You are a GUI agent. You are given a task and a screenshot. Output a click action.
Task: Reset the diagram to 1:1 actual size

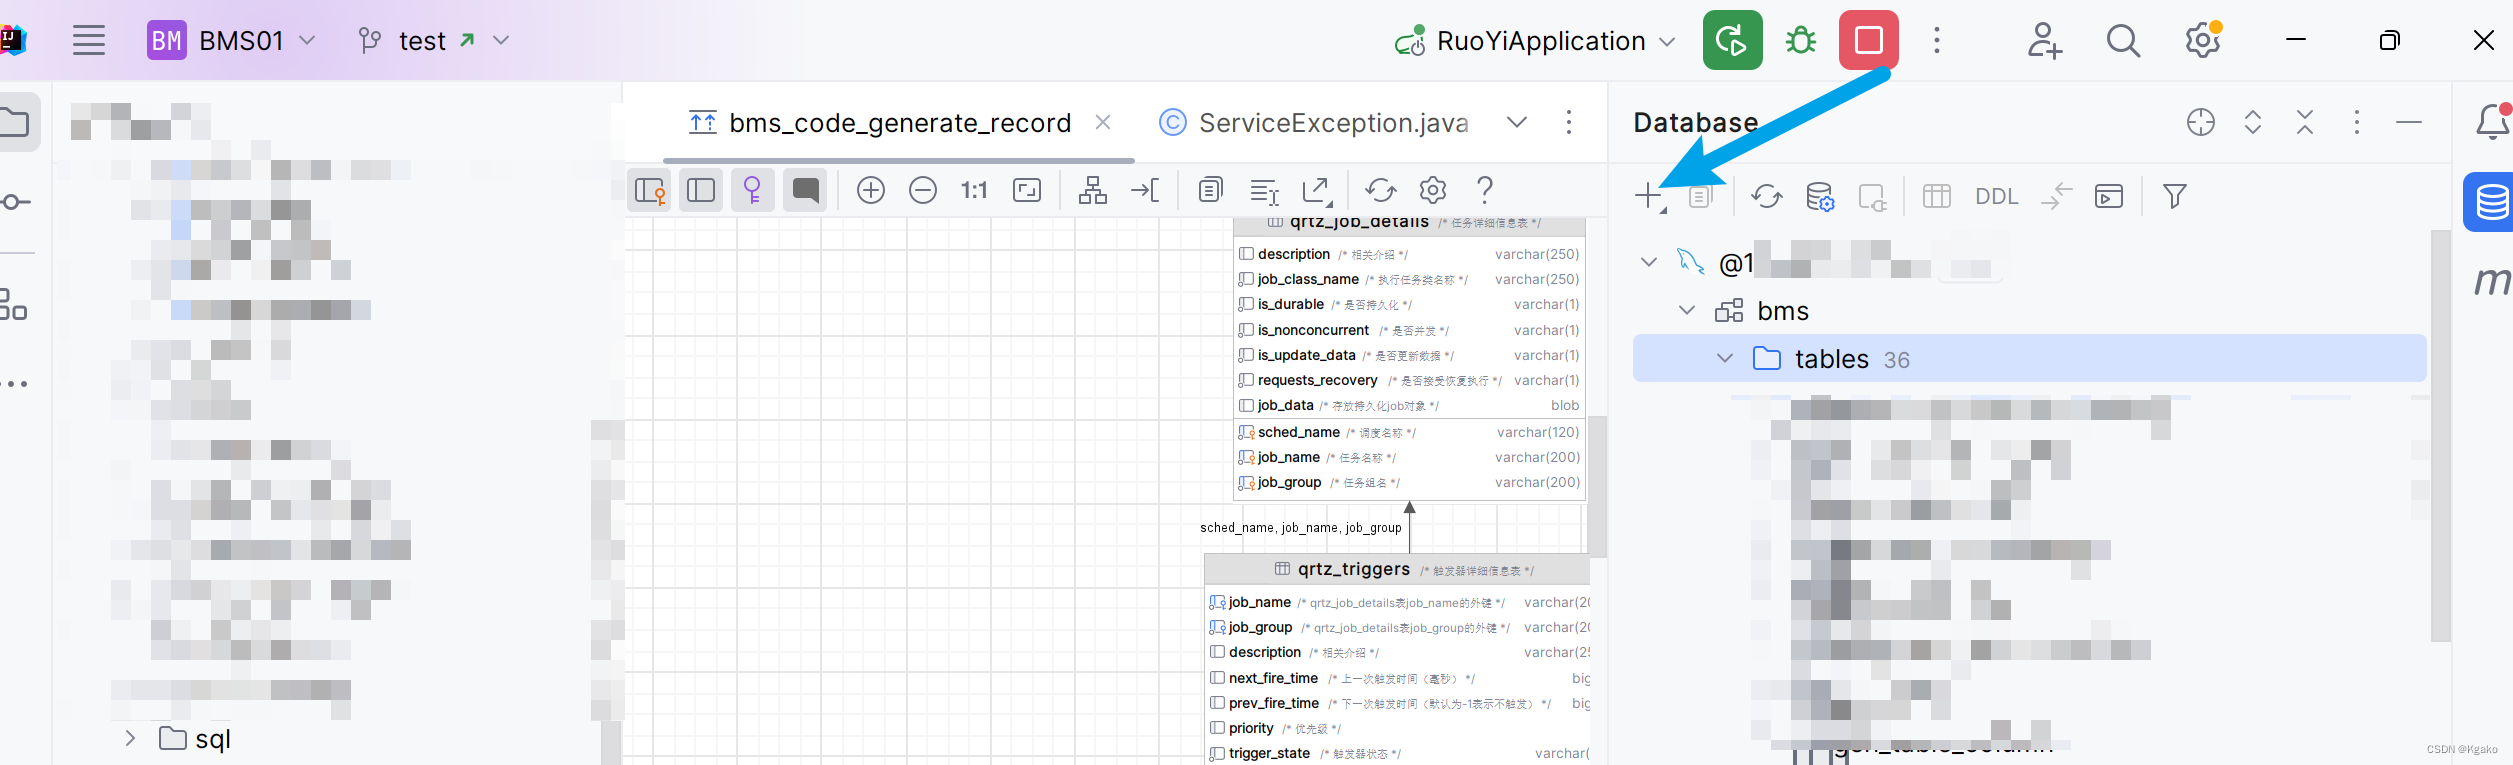(x=975, y=190)
